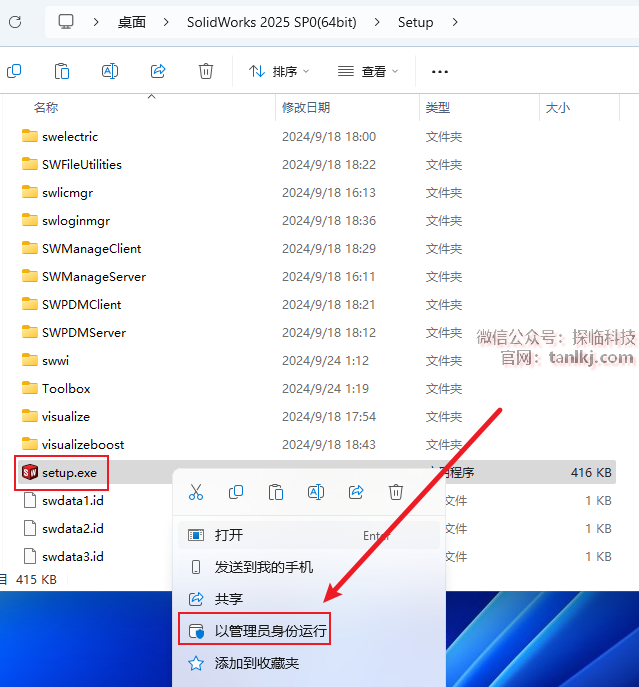This screenshot has height=687, width=639.
Task: Expand chevron after Setup in breadcrumb
Action: click(x=455, y=22)
